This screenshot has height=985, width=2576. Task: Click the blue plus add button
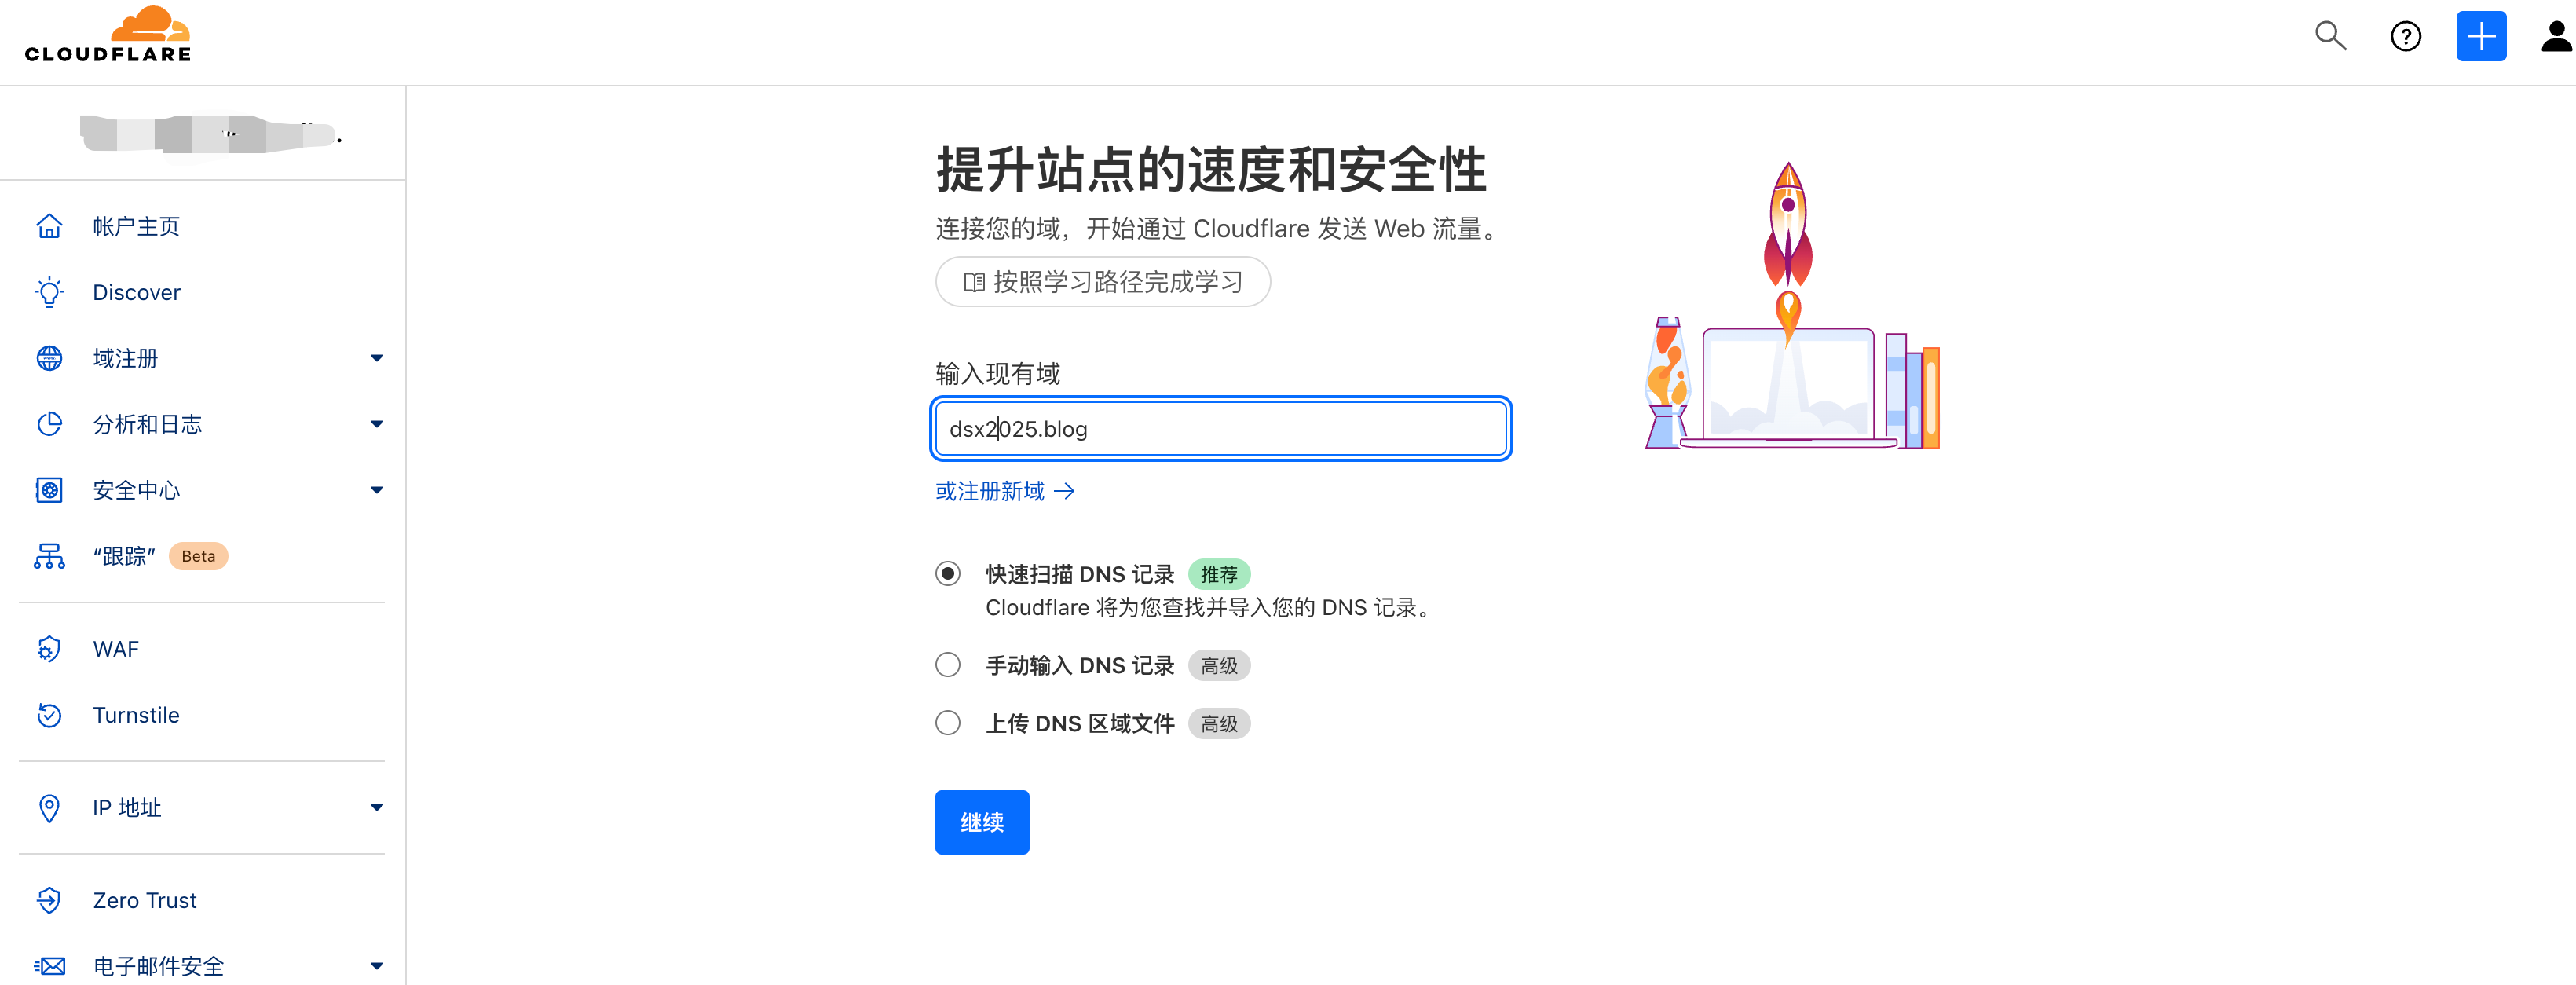[2480, 37]
